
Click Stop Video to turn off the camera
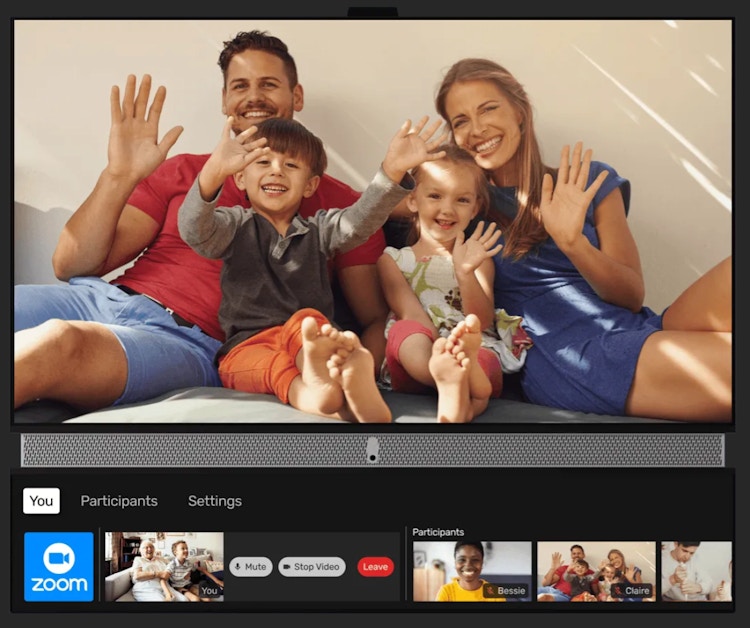pyautogui.click(x=311, y=567)
